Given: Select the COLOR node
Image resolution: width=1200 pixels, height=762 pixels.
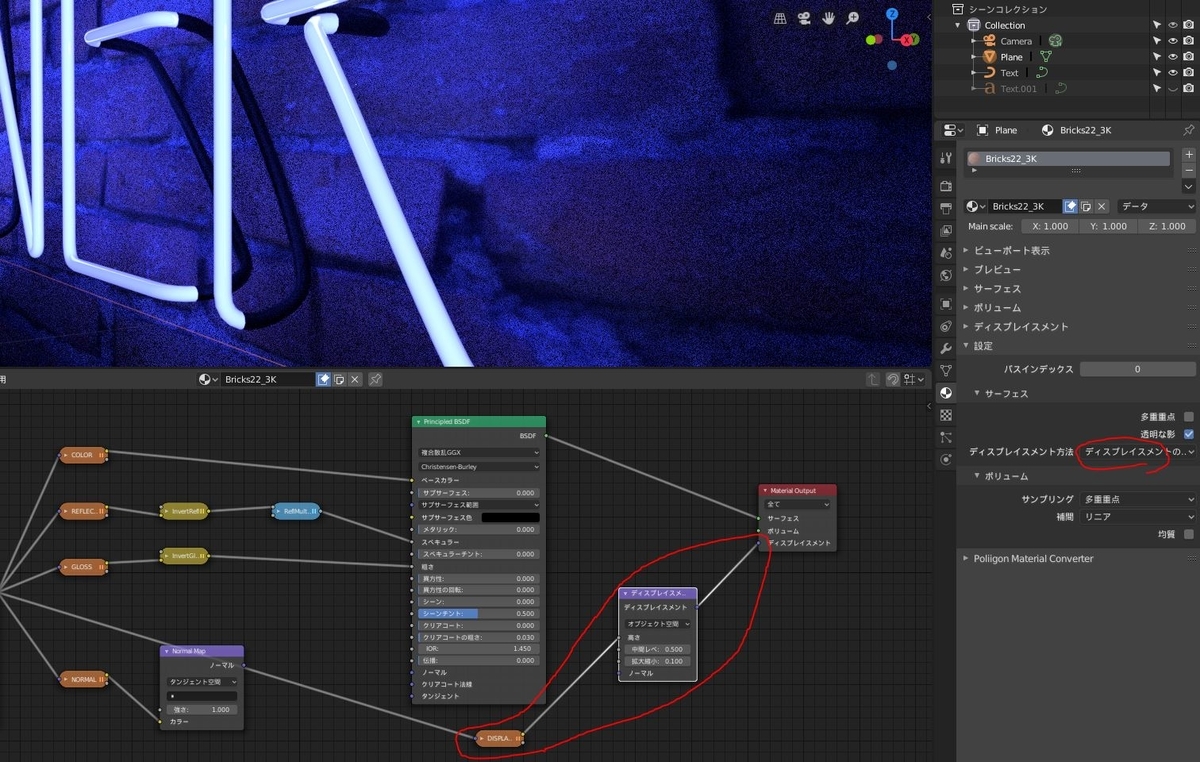Looking at the screenshot, I should pos(83,455).
